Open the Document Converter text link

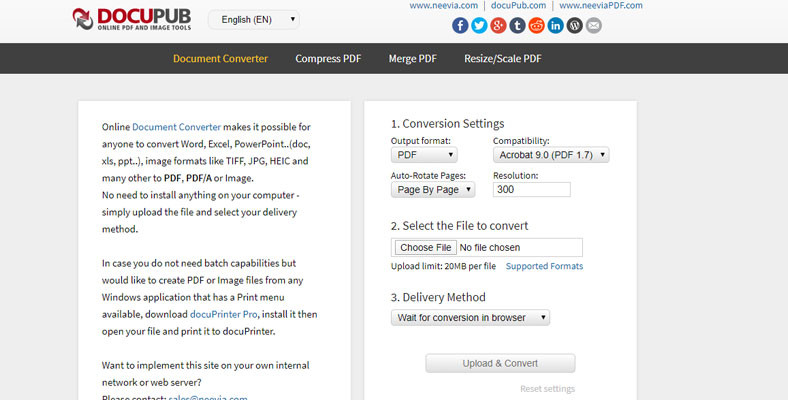pos(176,127)
